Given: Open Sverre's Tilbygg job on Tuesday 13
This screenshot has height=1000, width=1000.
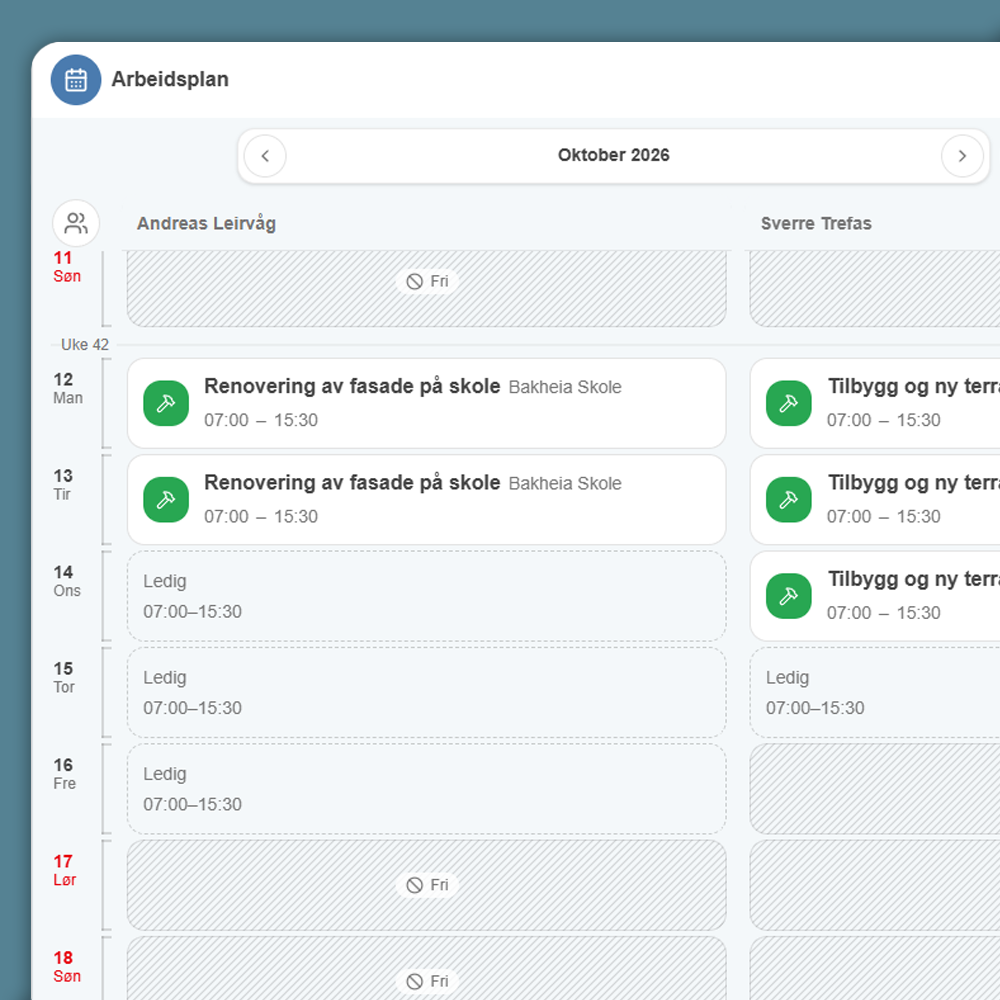Looking at the screenshot, I should pyautogui.click(x=875, y=499).
